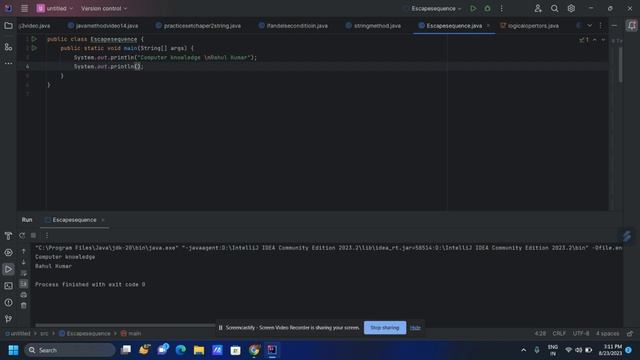
Task: Jump to next highlighted problem arrow
Action: [603, 40]
